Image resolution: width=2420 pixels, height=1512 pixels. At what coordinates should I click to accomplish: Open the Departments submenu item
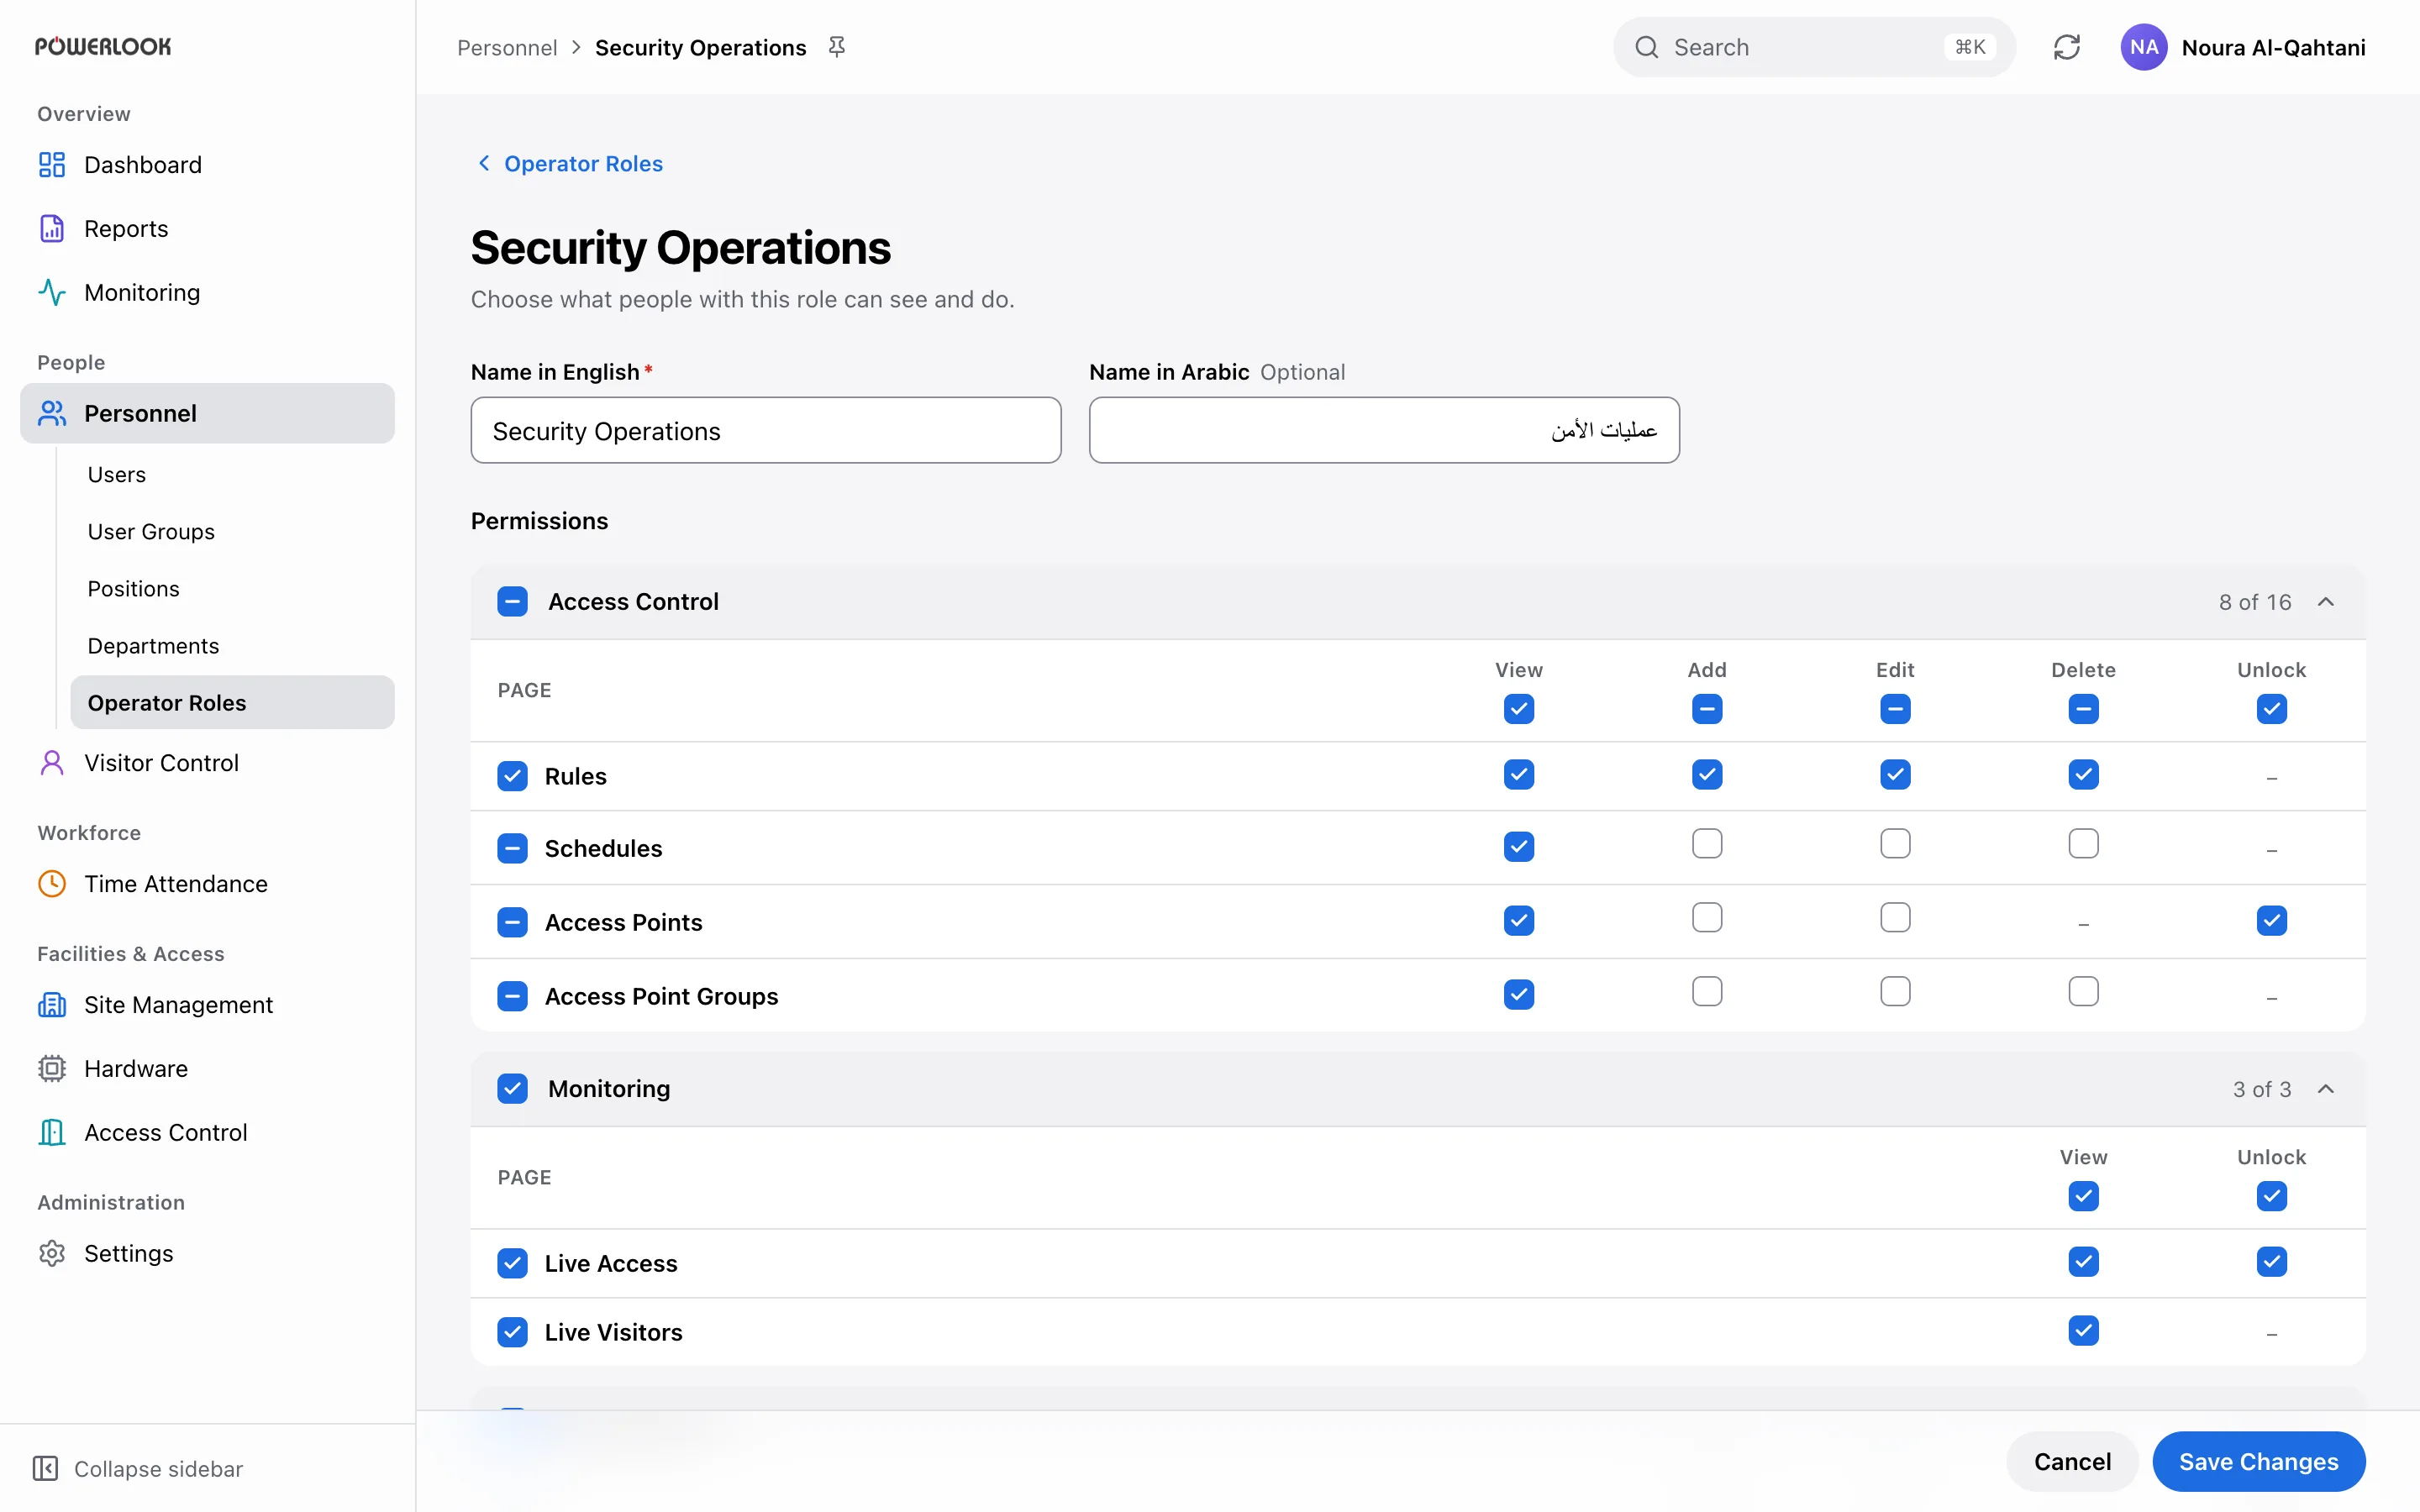tap(232, 646)
